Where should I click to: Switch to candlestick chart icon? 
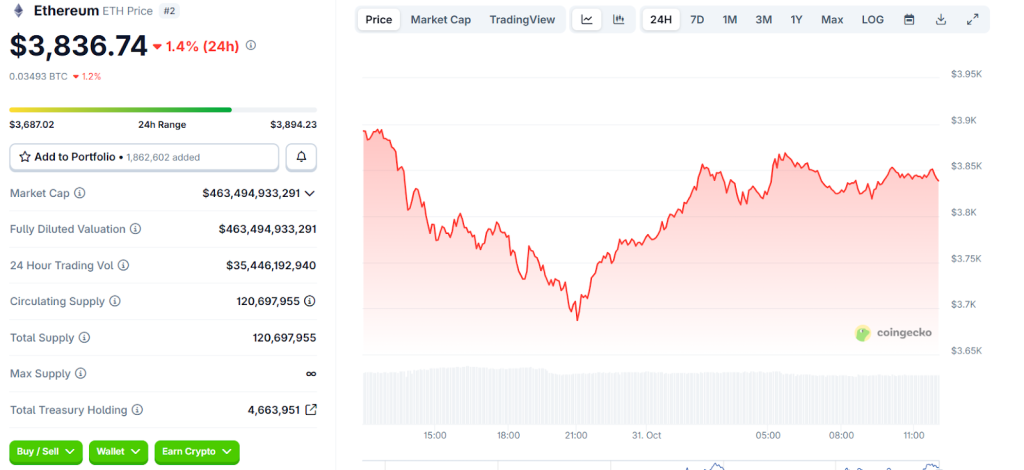coord(618,20)
